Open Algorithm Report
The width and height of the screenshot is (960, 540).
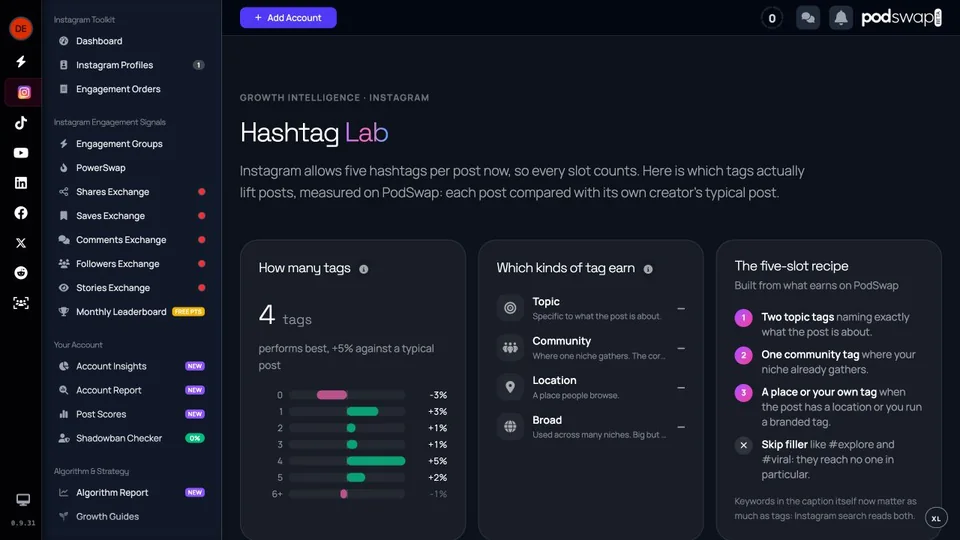coord(131,493)
